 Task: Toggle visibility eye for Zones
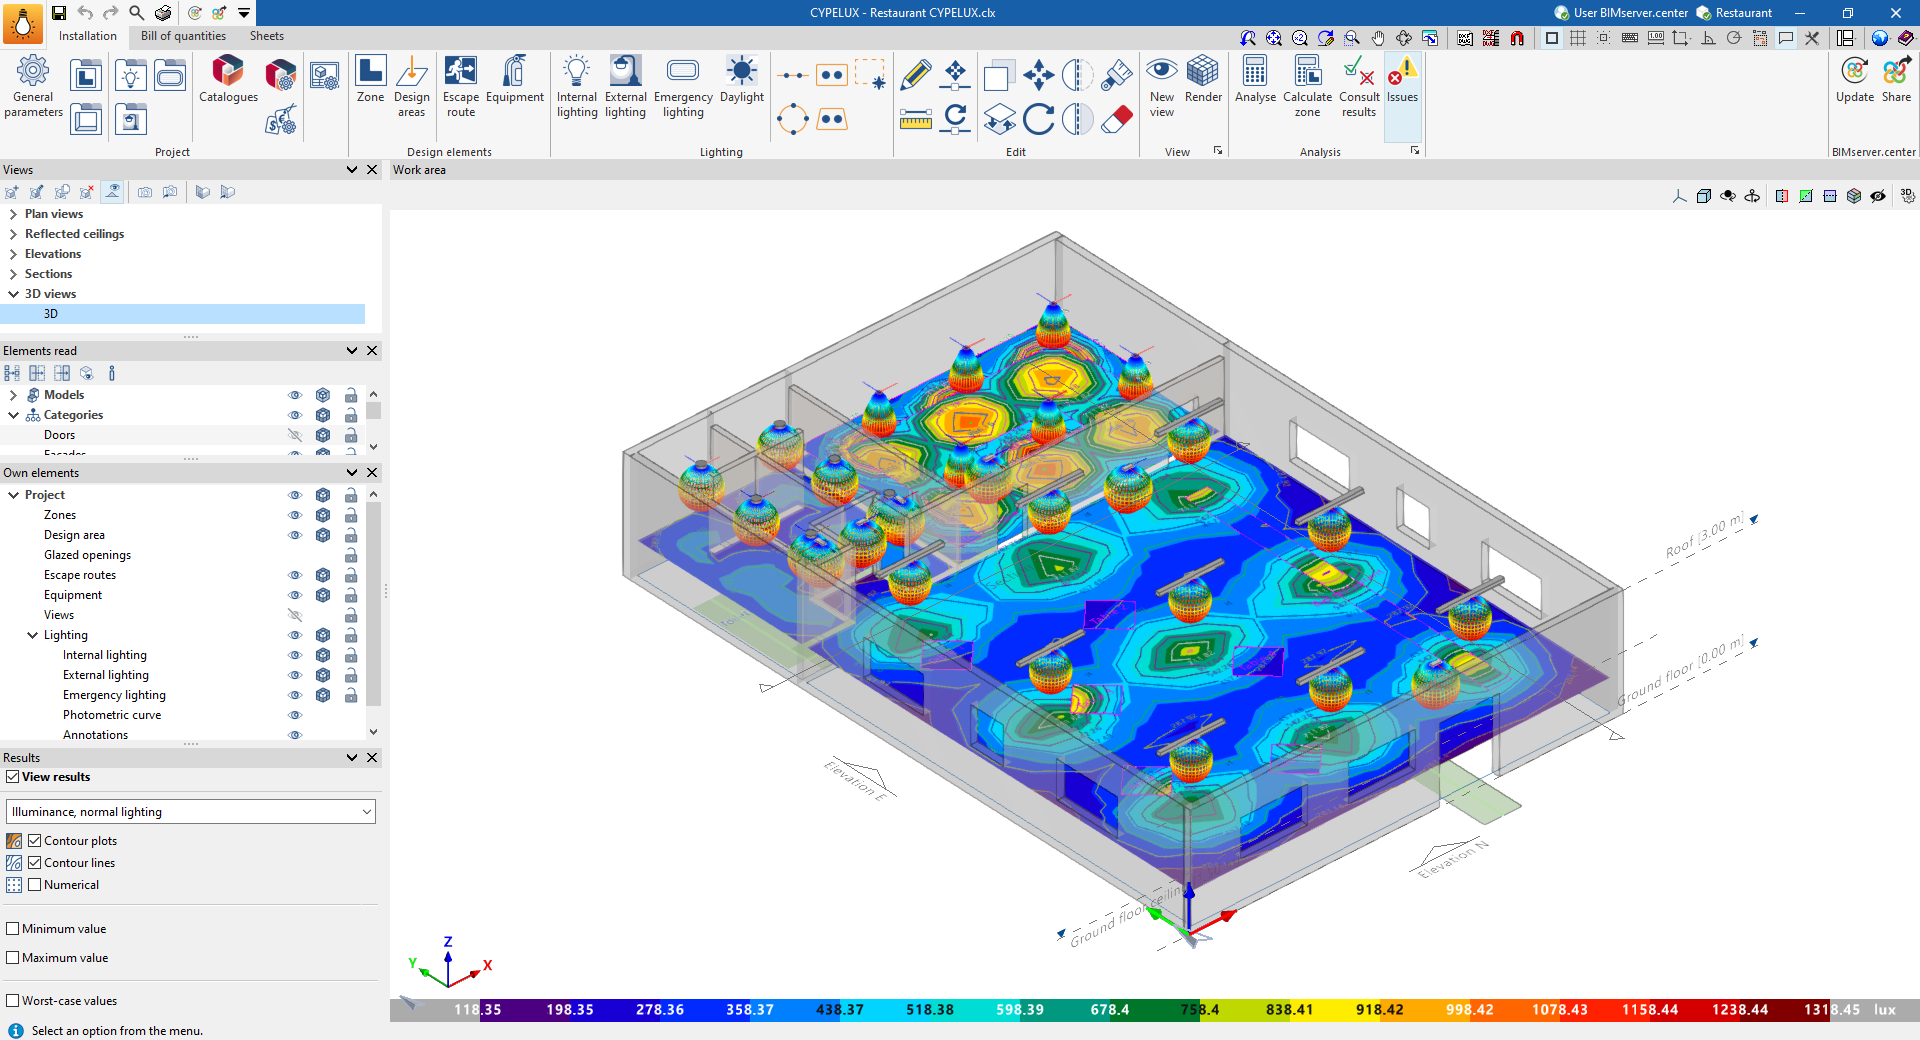click(x=295, y=515)
